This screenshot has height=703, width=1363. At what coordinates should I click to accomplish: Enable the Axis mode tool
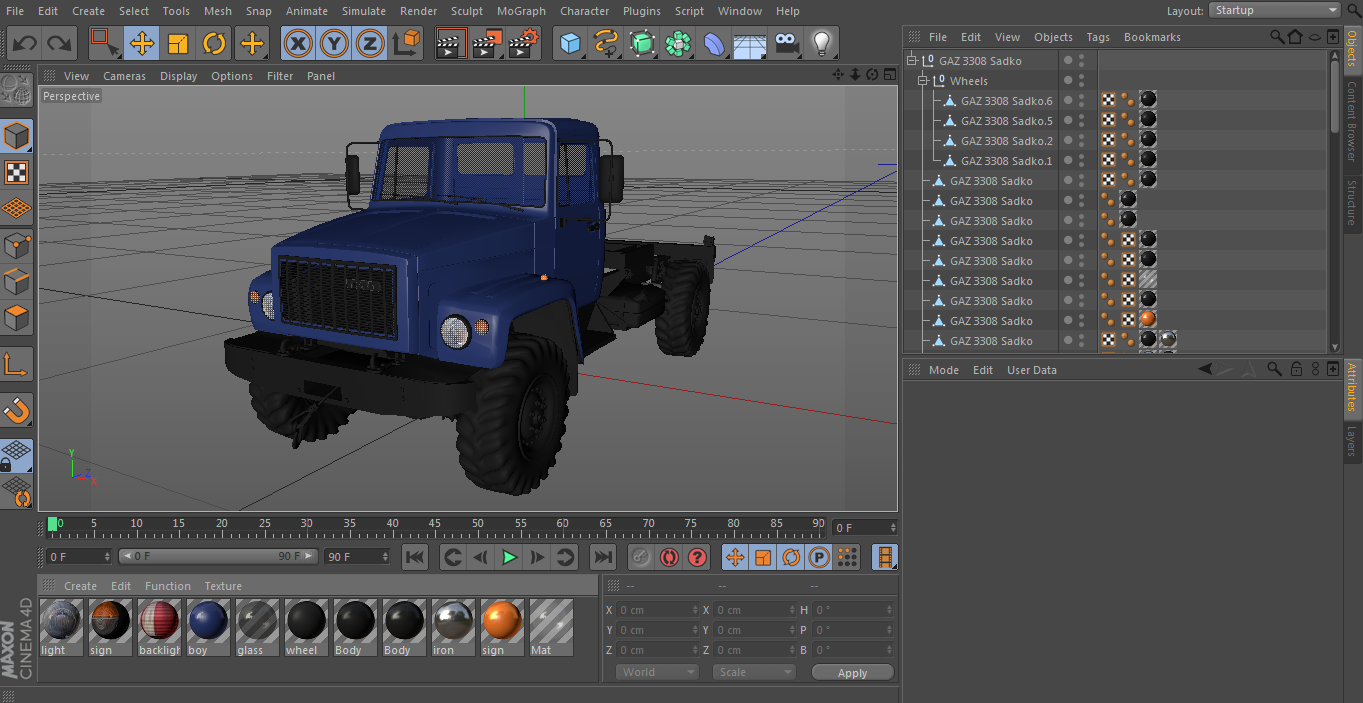(17, 365)
